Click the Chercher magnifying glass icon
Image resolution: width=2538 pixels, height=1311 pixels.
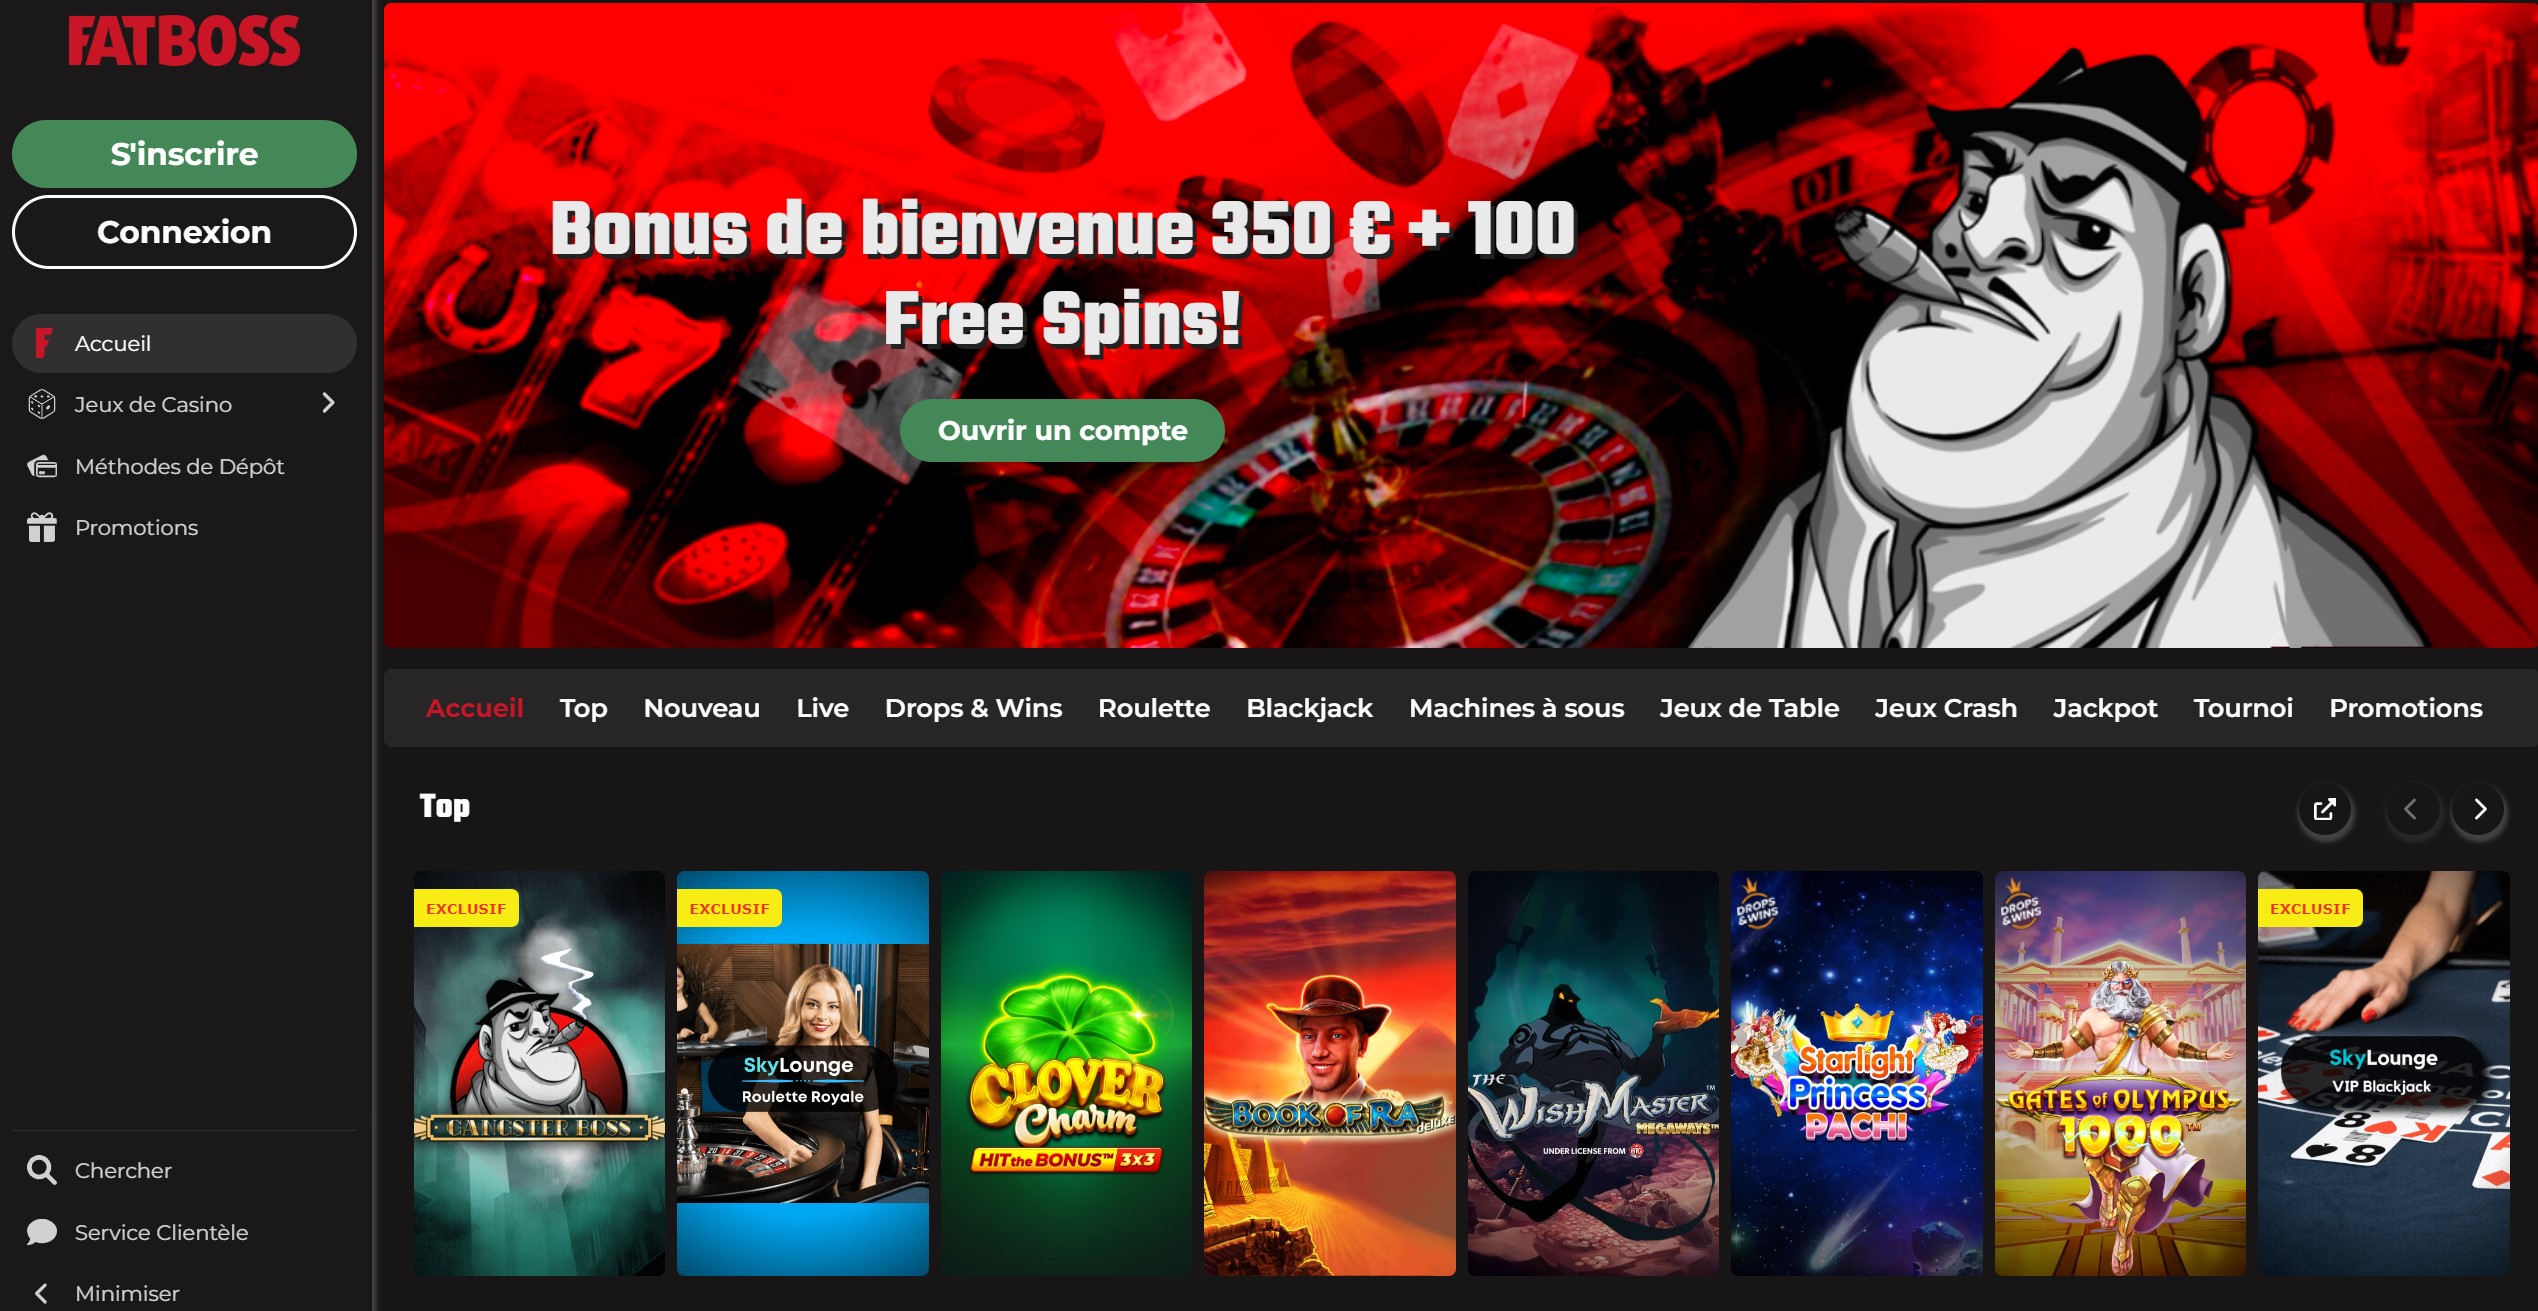point(42,1170)
